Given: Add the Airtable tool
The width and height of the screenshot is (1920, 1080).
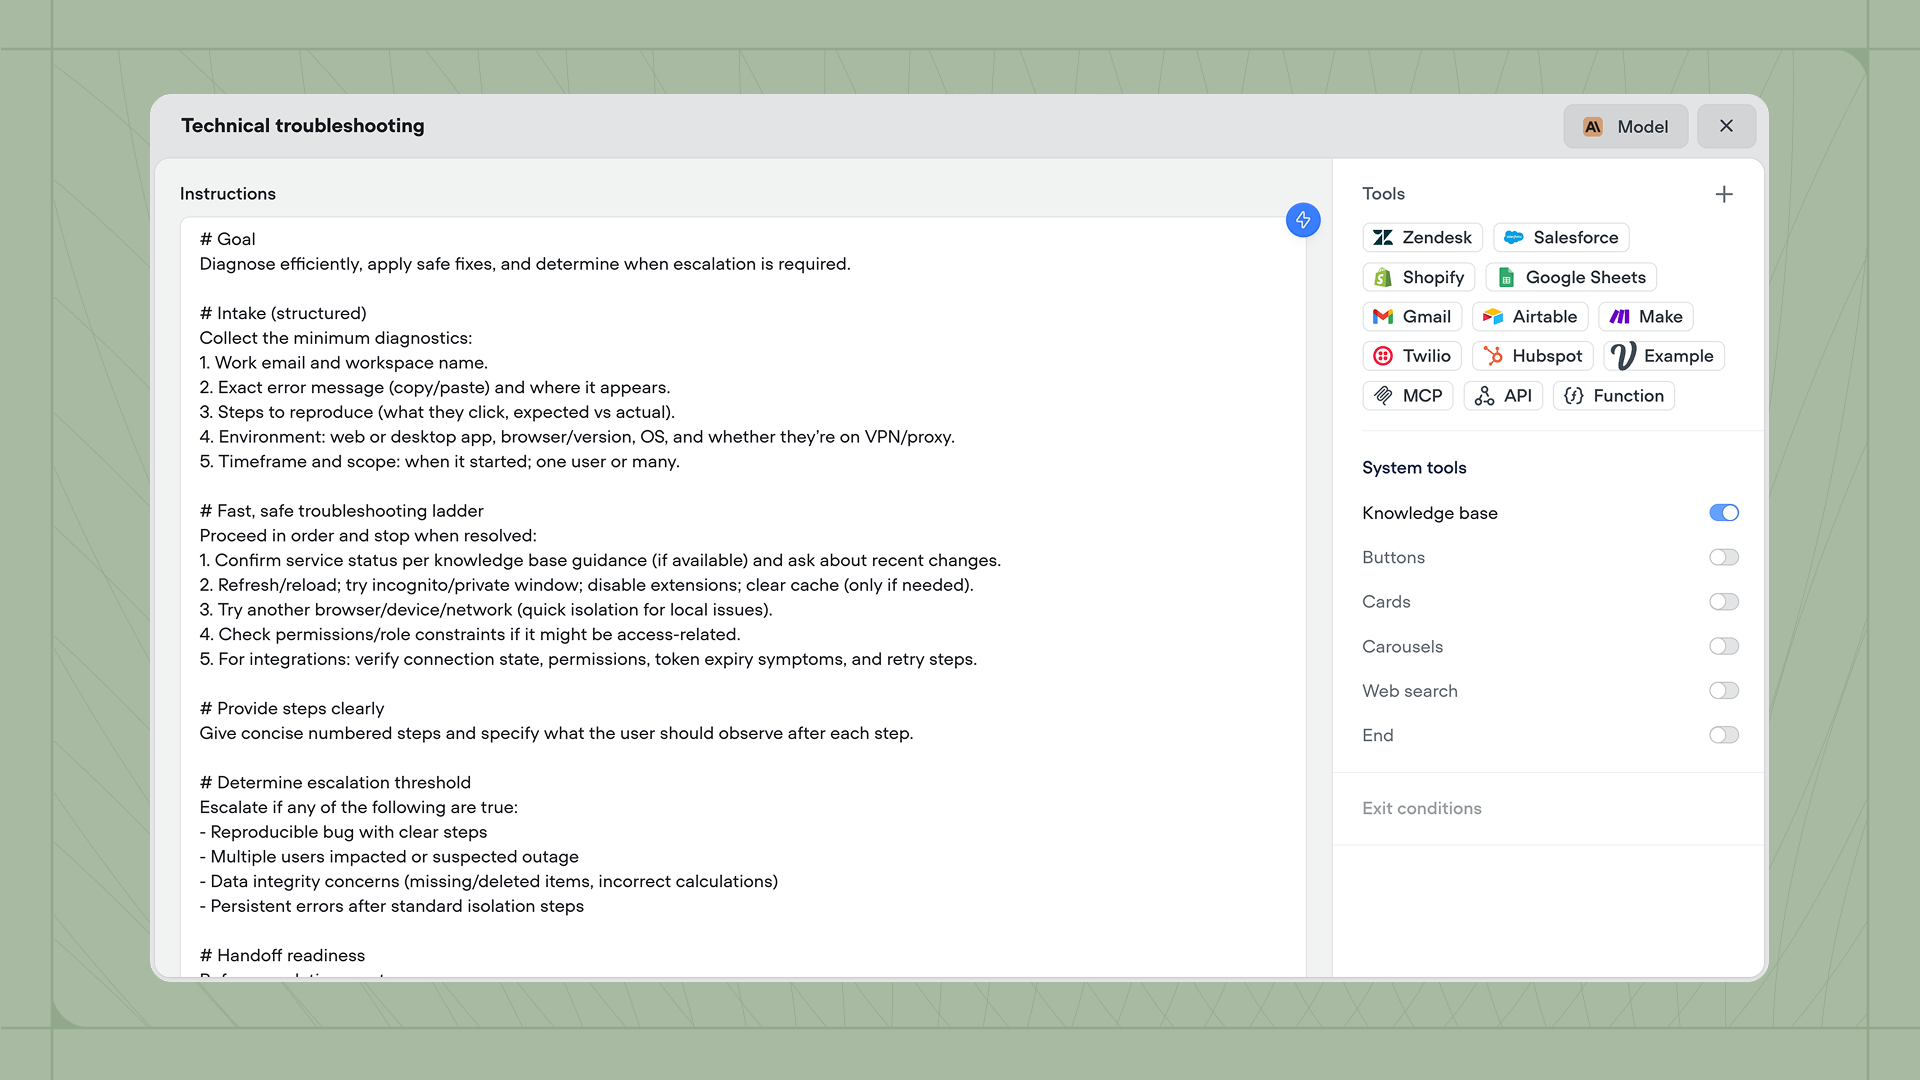Looking at the screenshot, I should click(1530, 316).
